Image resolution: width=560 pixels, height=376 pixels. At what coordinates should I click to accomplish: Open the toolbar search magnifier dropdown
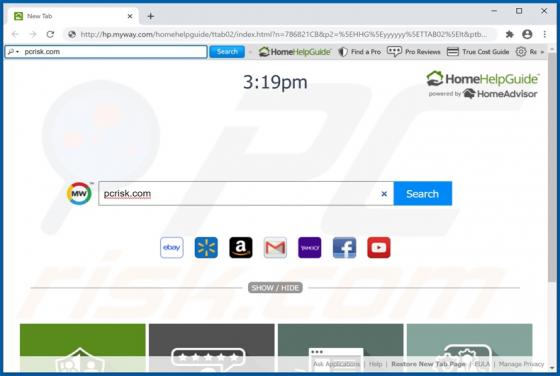click(x=13, y=52)
